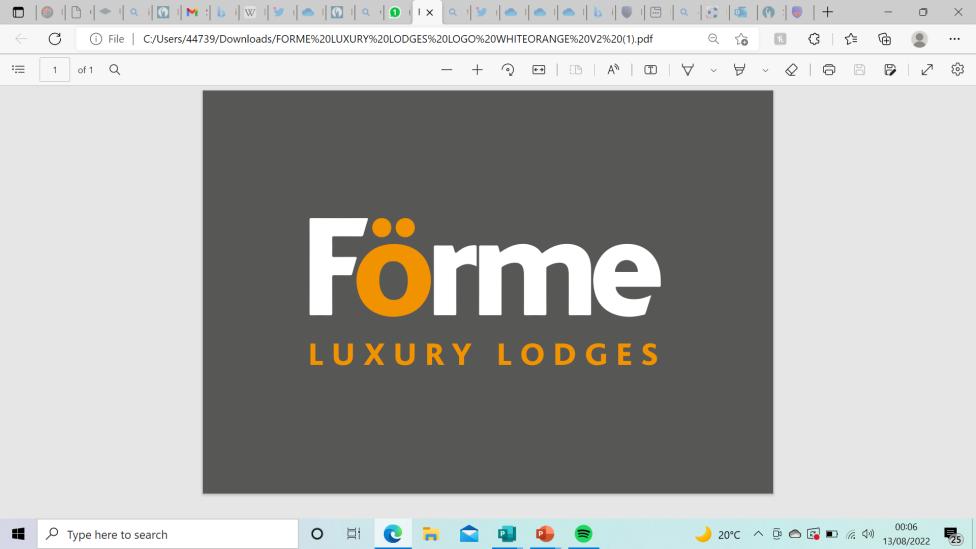This screenshot has width=976, height=549.
Task: Expand the Highlight color options arrow
Action: click(x=765, y=70)
